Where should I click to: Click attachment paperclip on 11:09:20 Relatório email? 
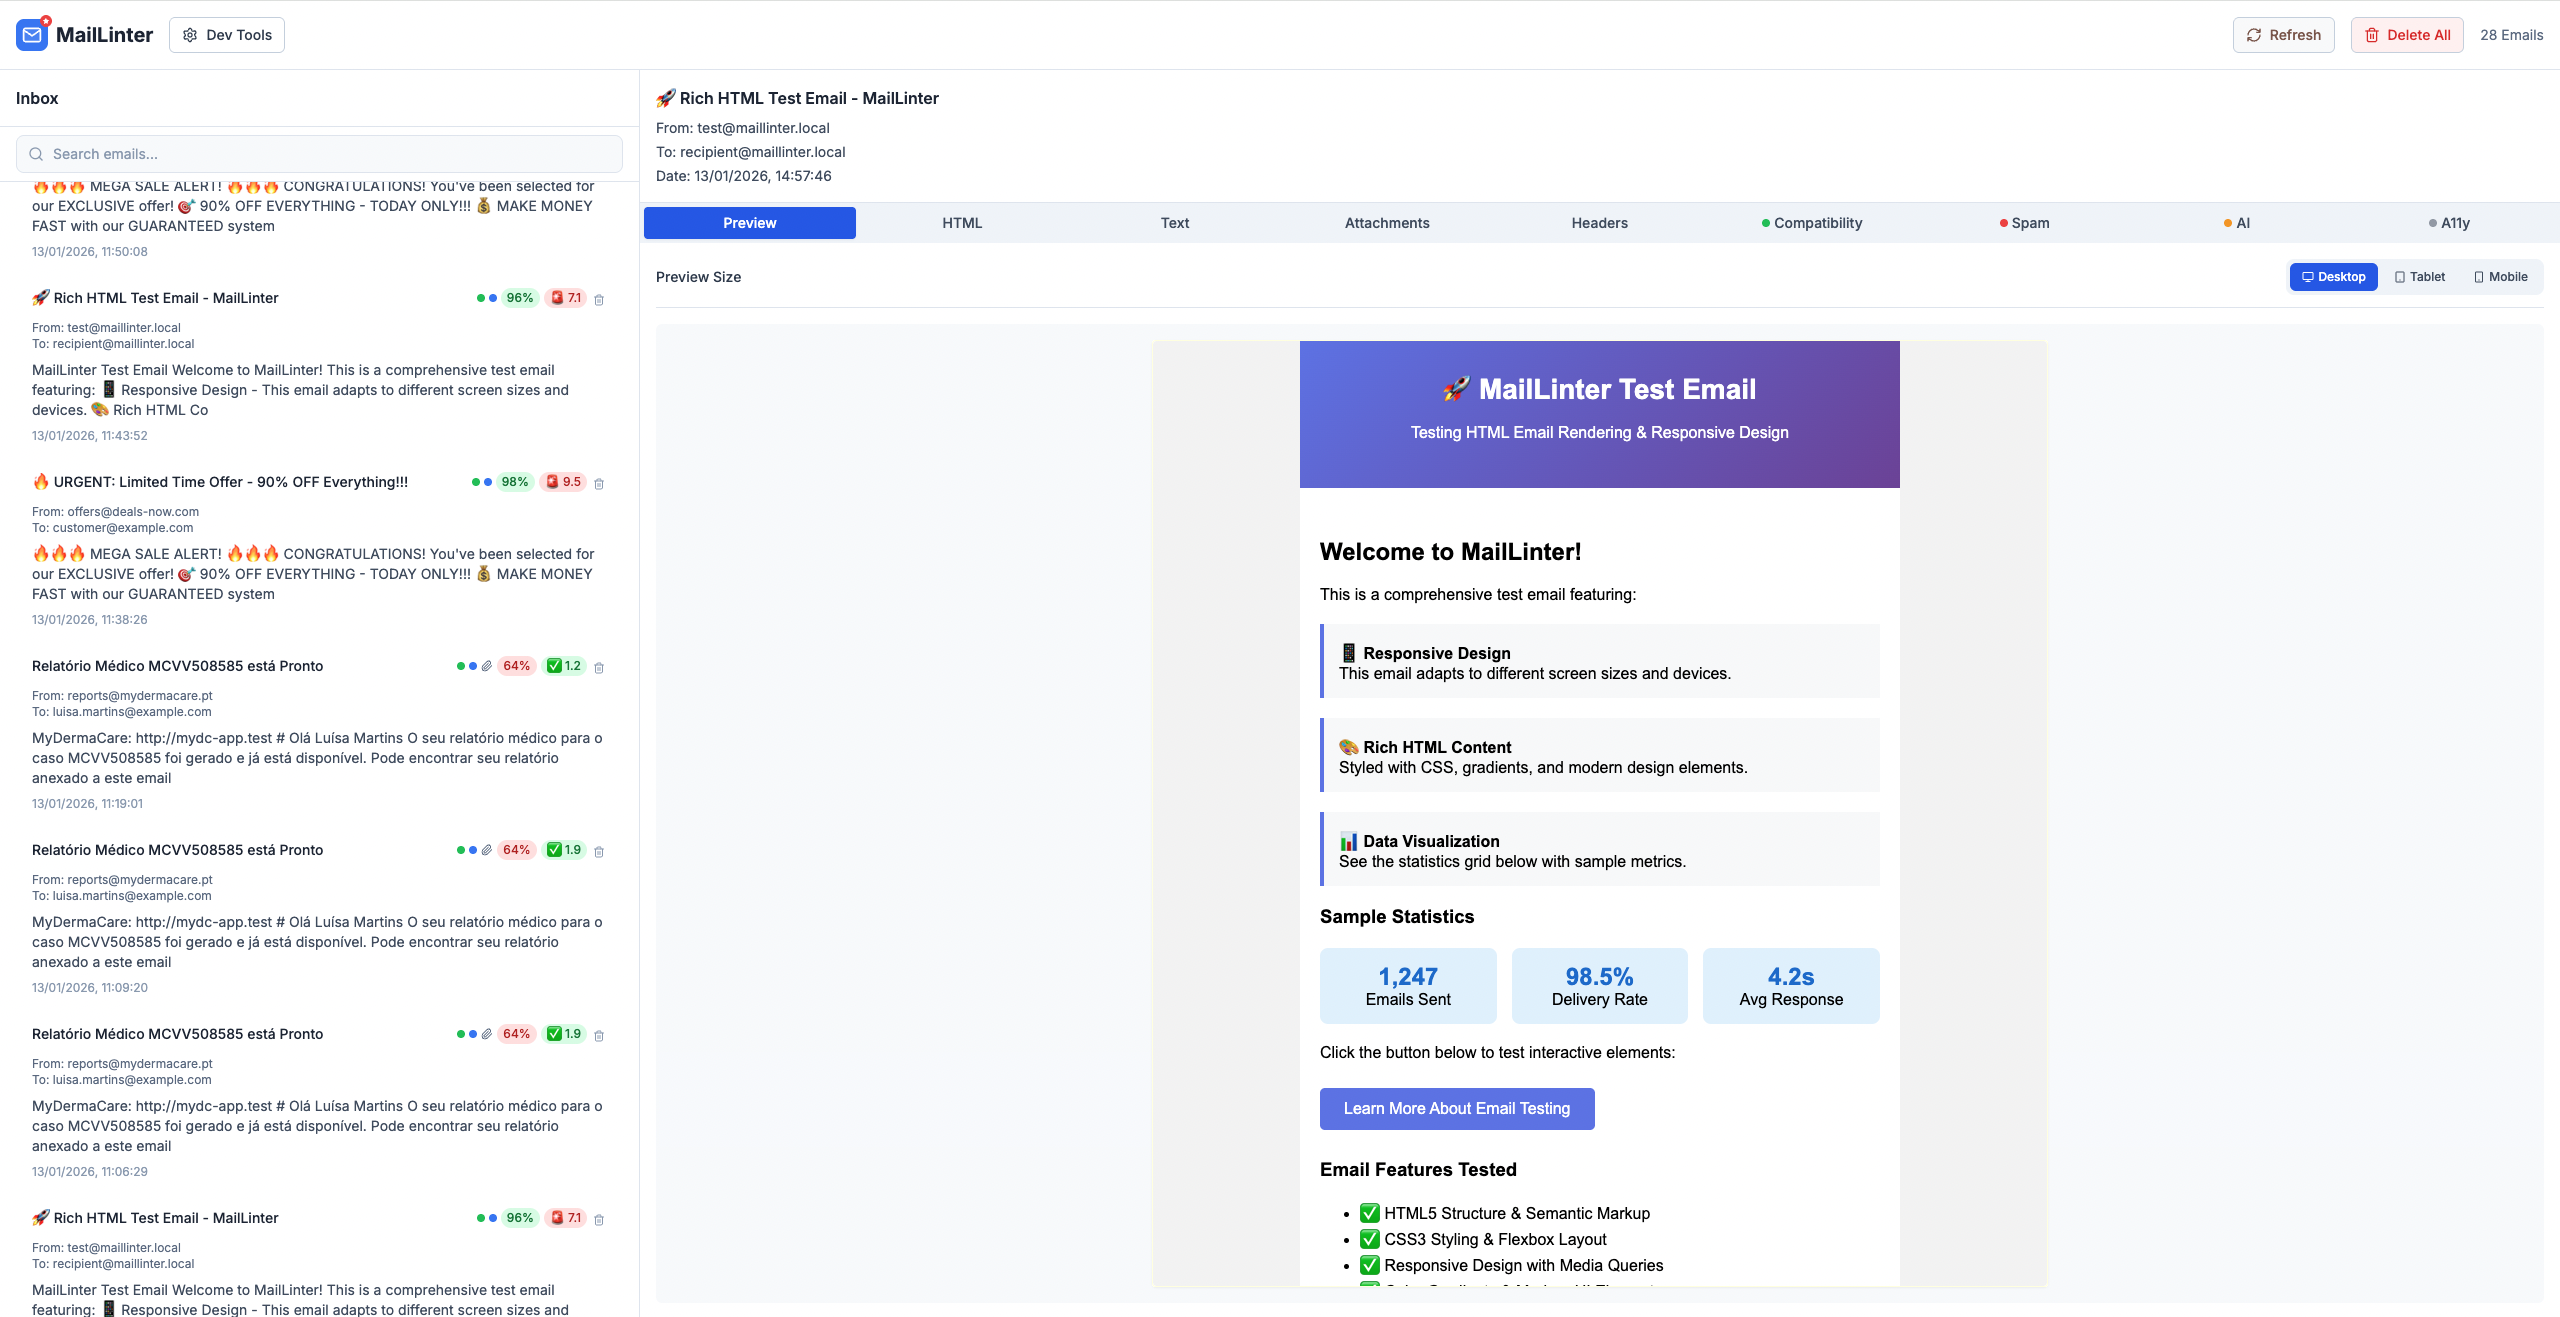pyautogui.click(x=487, y=850)
